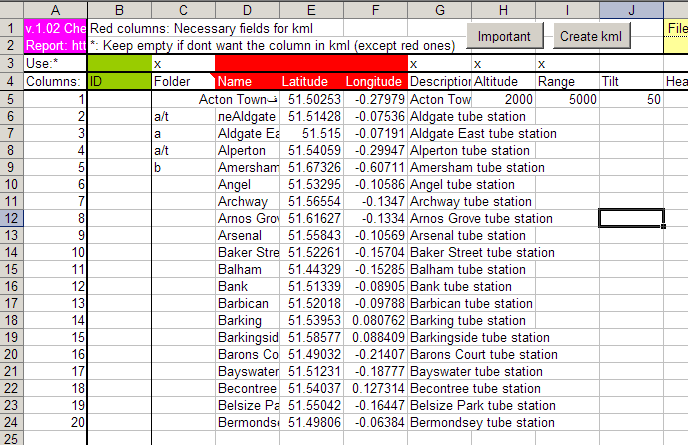Click the green ID header cell
Screen dimensions: 688x445
[119, 82]
